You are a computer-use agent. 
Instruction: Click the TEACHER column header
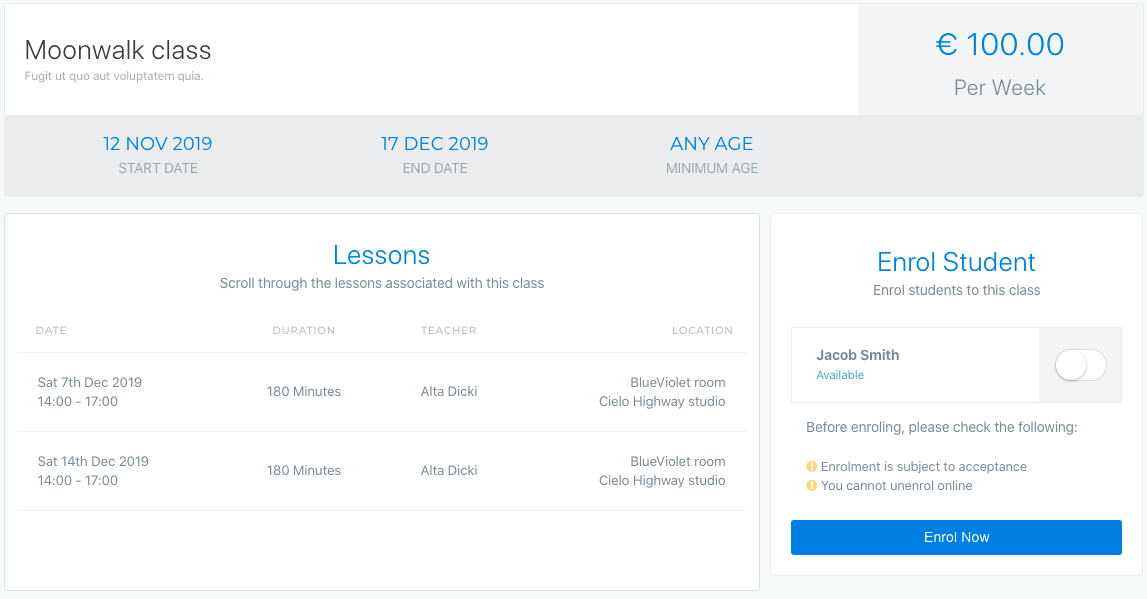pos(448,331)
